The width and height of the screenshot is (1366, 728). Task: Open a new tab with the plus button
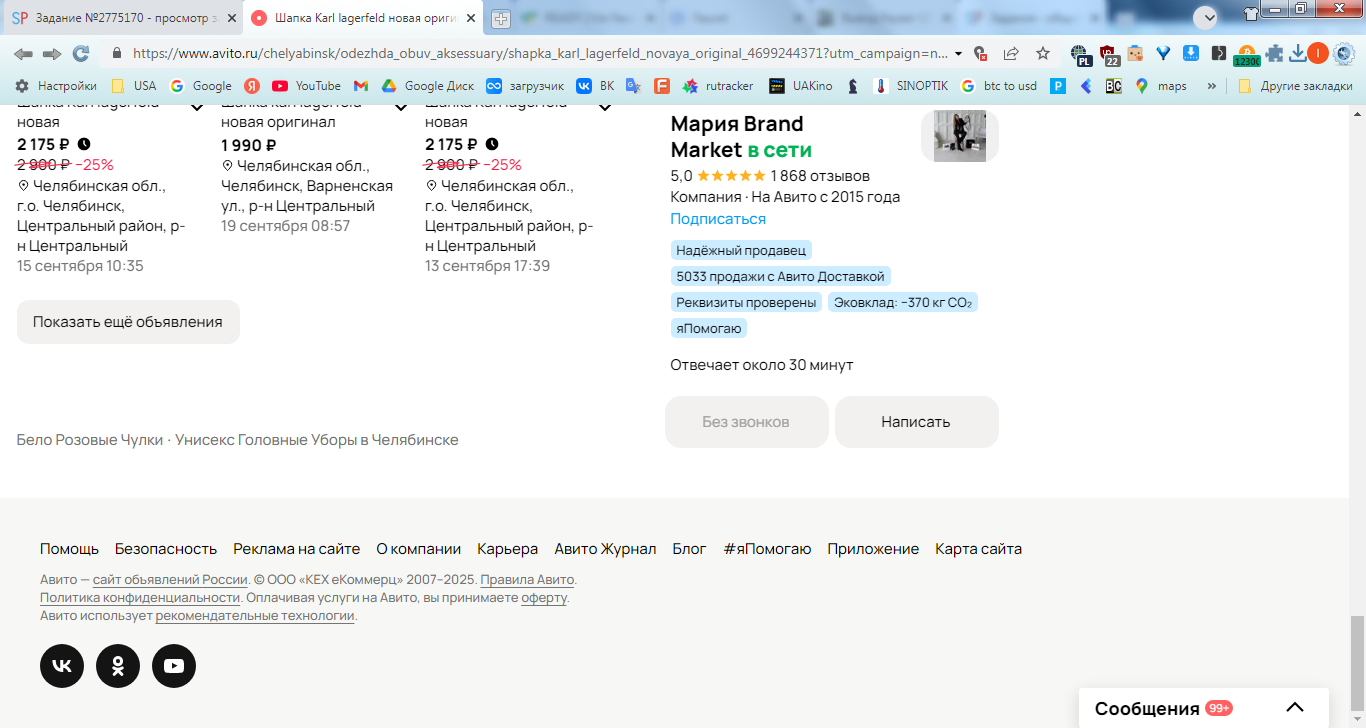pos(501,18)
